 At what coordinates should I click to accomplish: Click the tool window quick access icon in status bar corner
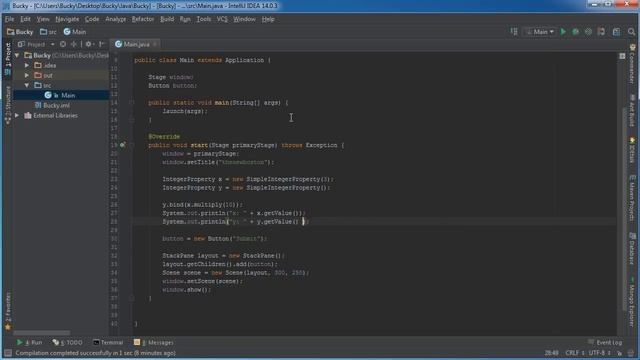[8, 353]
